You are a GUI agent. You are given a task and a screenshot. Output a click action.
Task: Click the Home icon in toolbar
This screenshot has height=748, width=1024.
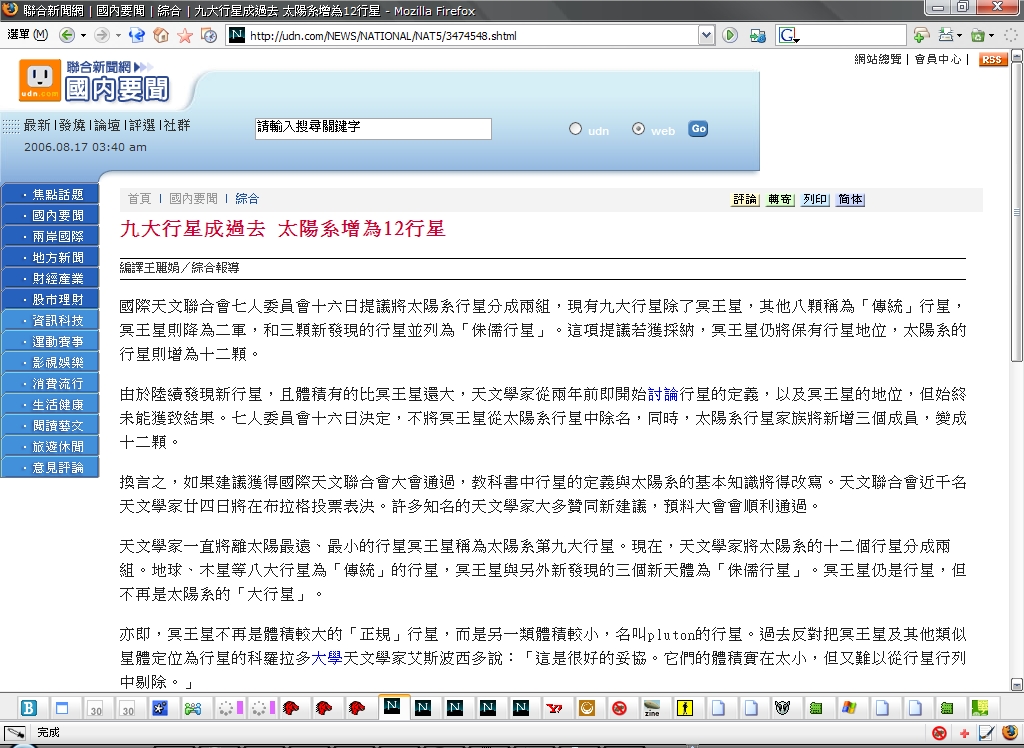coord(160,35)
